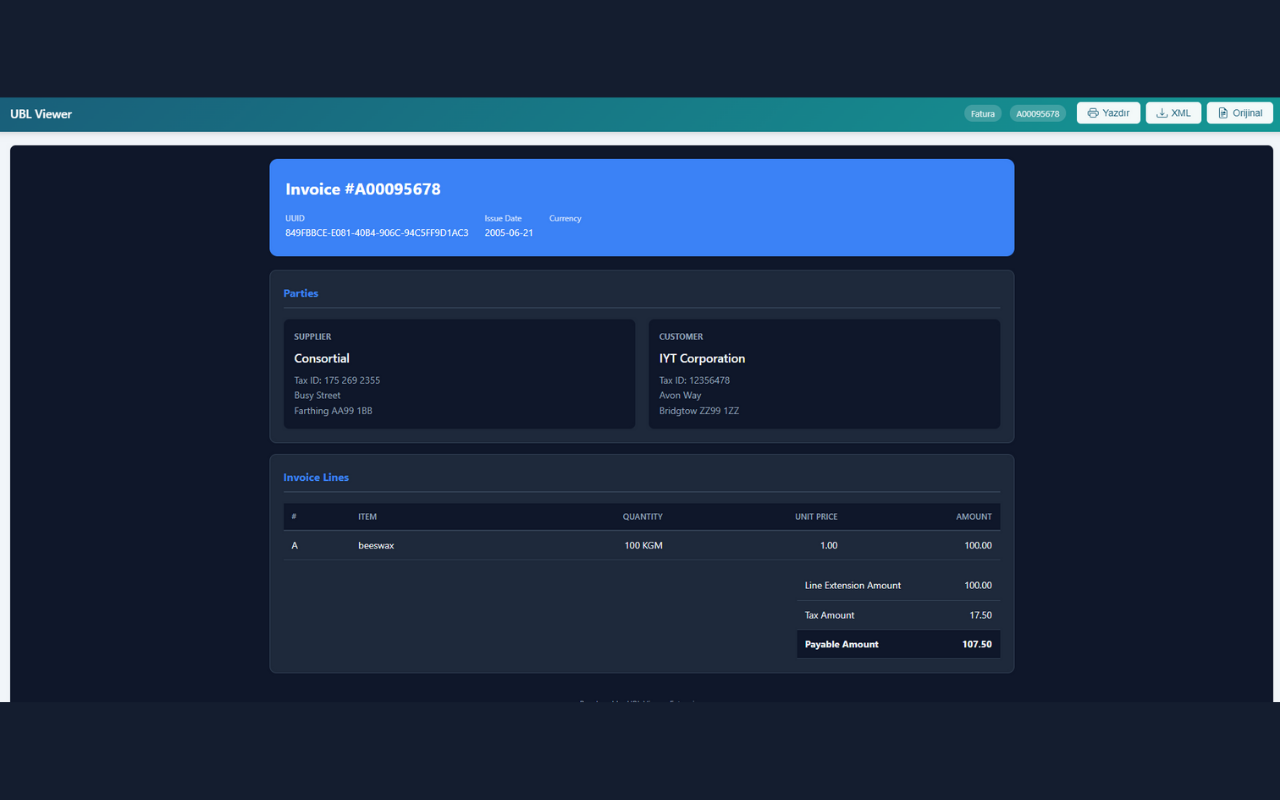Click the beeswax row amount 100.00
The width and height of the screenshot is (1280, 800).
pyautogui.click(x=978, y=546)
